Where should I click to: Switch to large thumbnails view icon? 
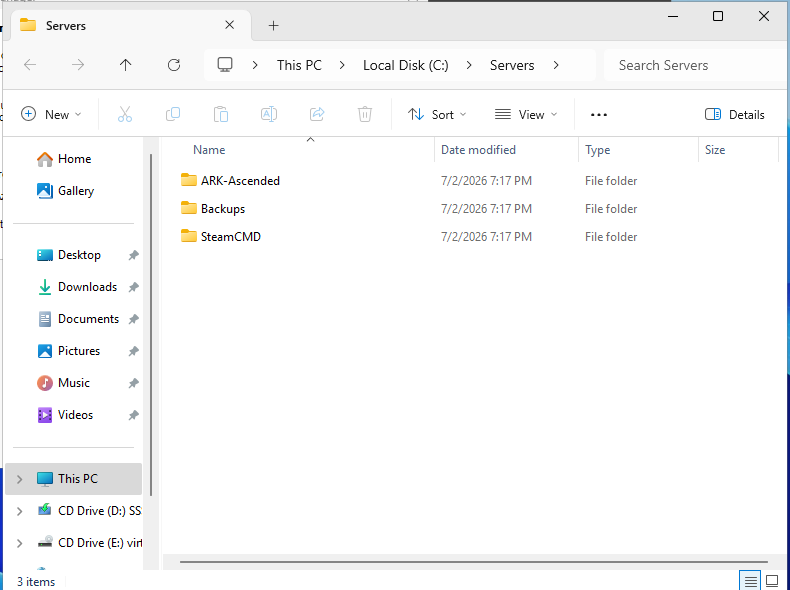(x=772, y=581)
